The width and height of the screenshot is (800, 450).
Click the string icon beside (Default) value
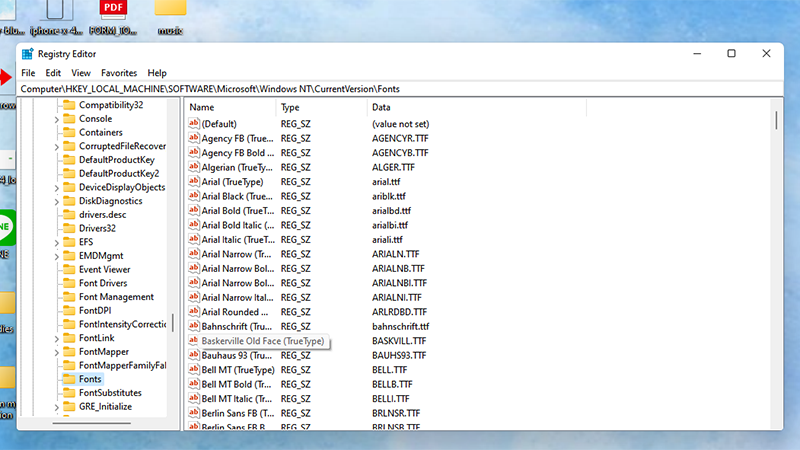tap(193, 123)
